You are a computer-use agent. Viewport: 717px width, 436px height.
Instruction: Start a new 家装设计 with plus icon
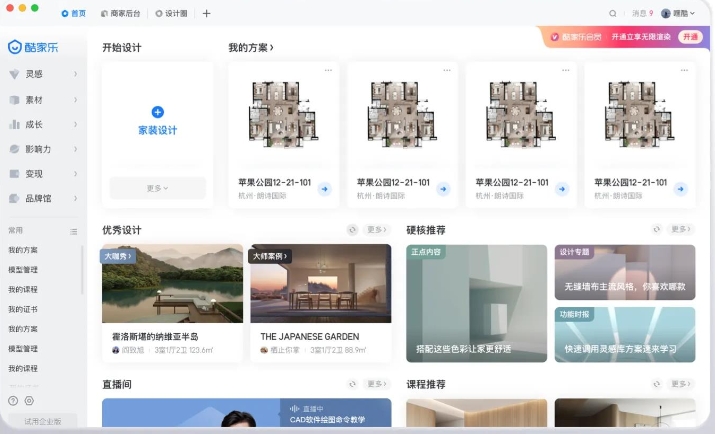(x=158, y=112)
